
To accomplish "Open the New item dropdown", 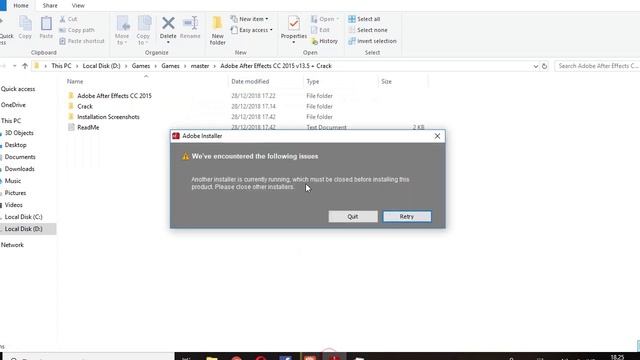I will tap(249, 19).
